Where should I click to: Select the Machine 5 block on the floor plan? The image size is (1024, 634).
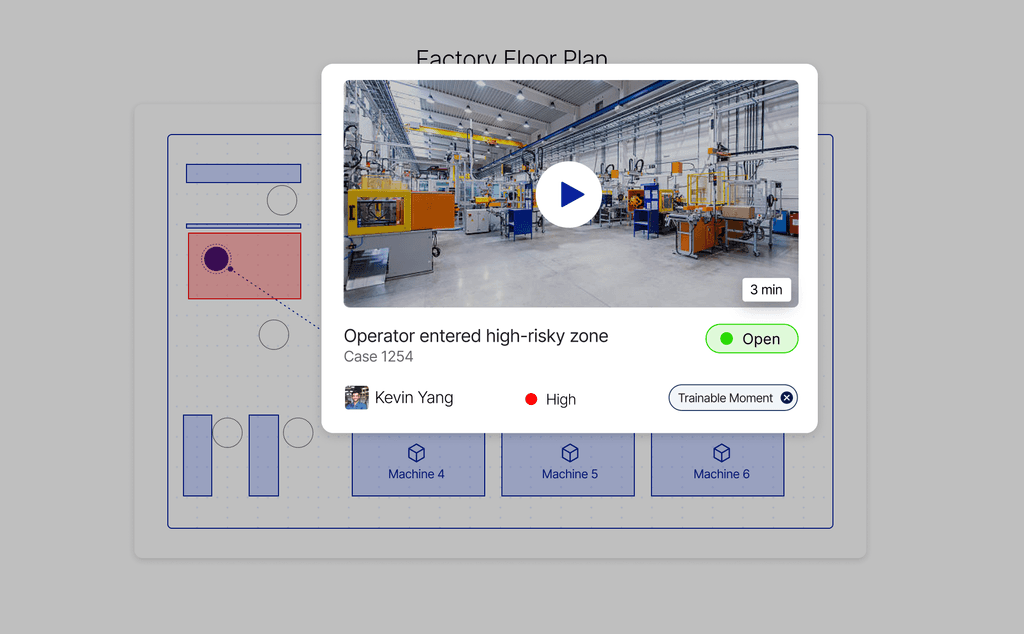coord(568,463)
